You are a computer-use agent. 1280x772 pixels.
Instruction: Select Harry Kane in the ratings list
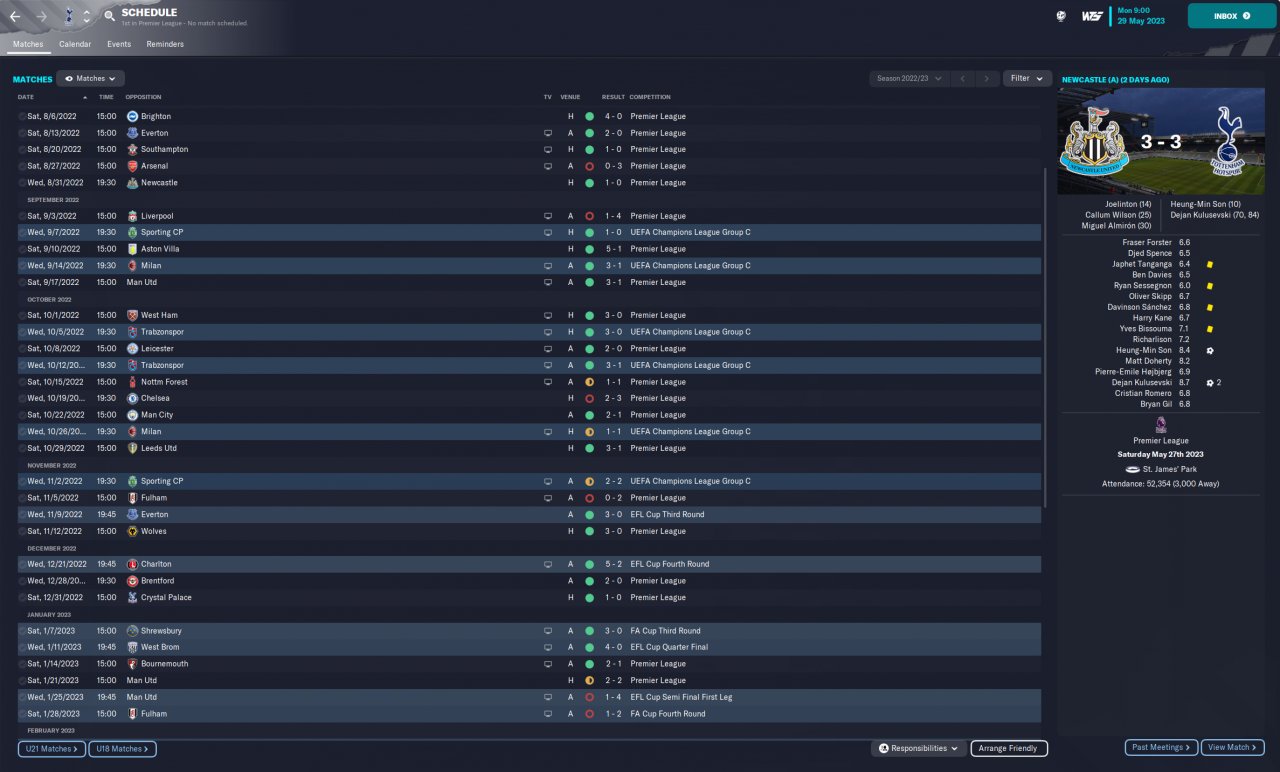tap(1151, 318)
